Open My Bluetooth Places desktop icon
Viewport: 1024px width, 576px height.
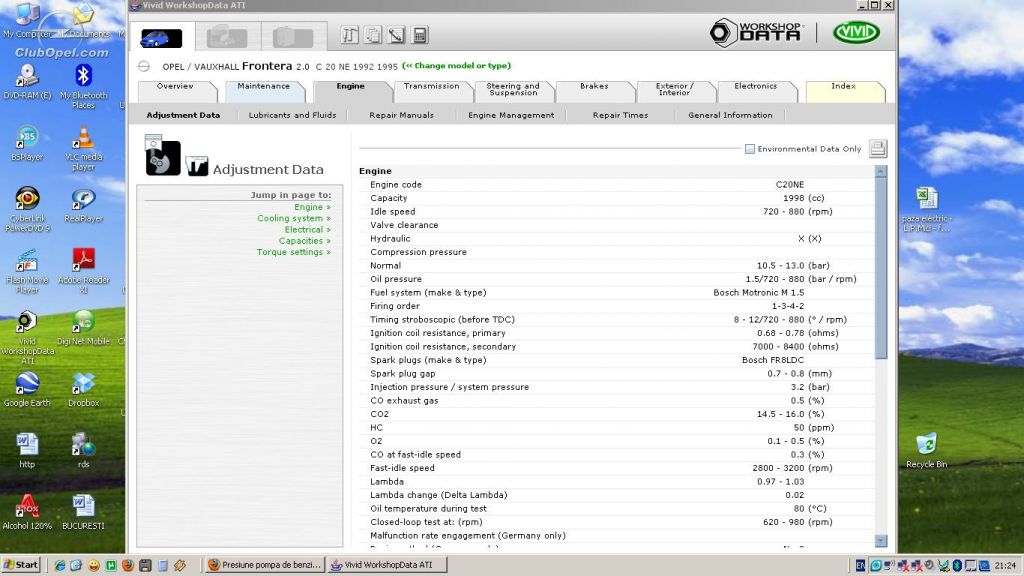point(83,86)
